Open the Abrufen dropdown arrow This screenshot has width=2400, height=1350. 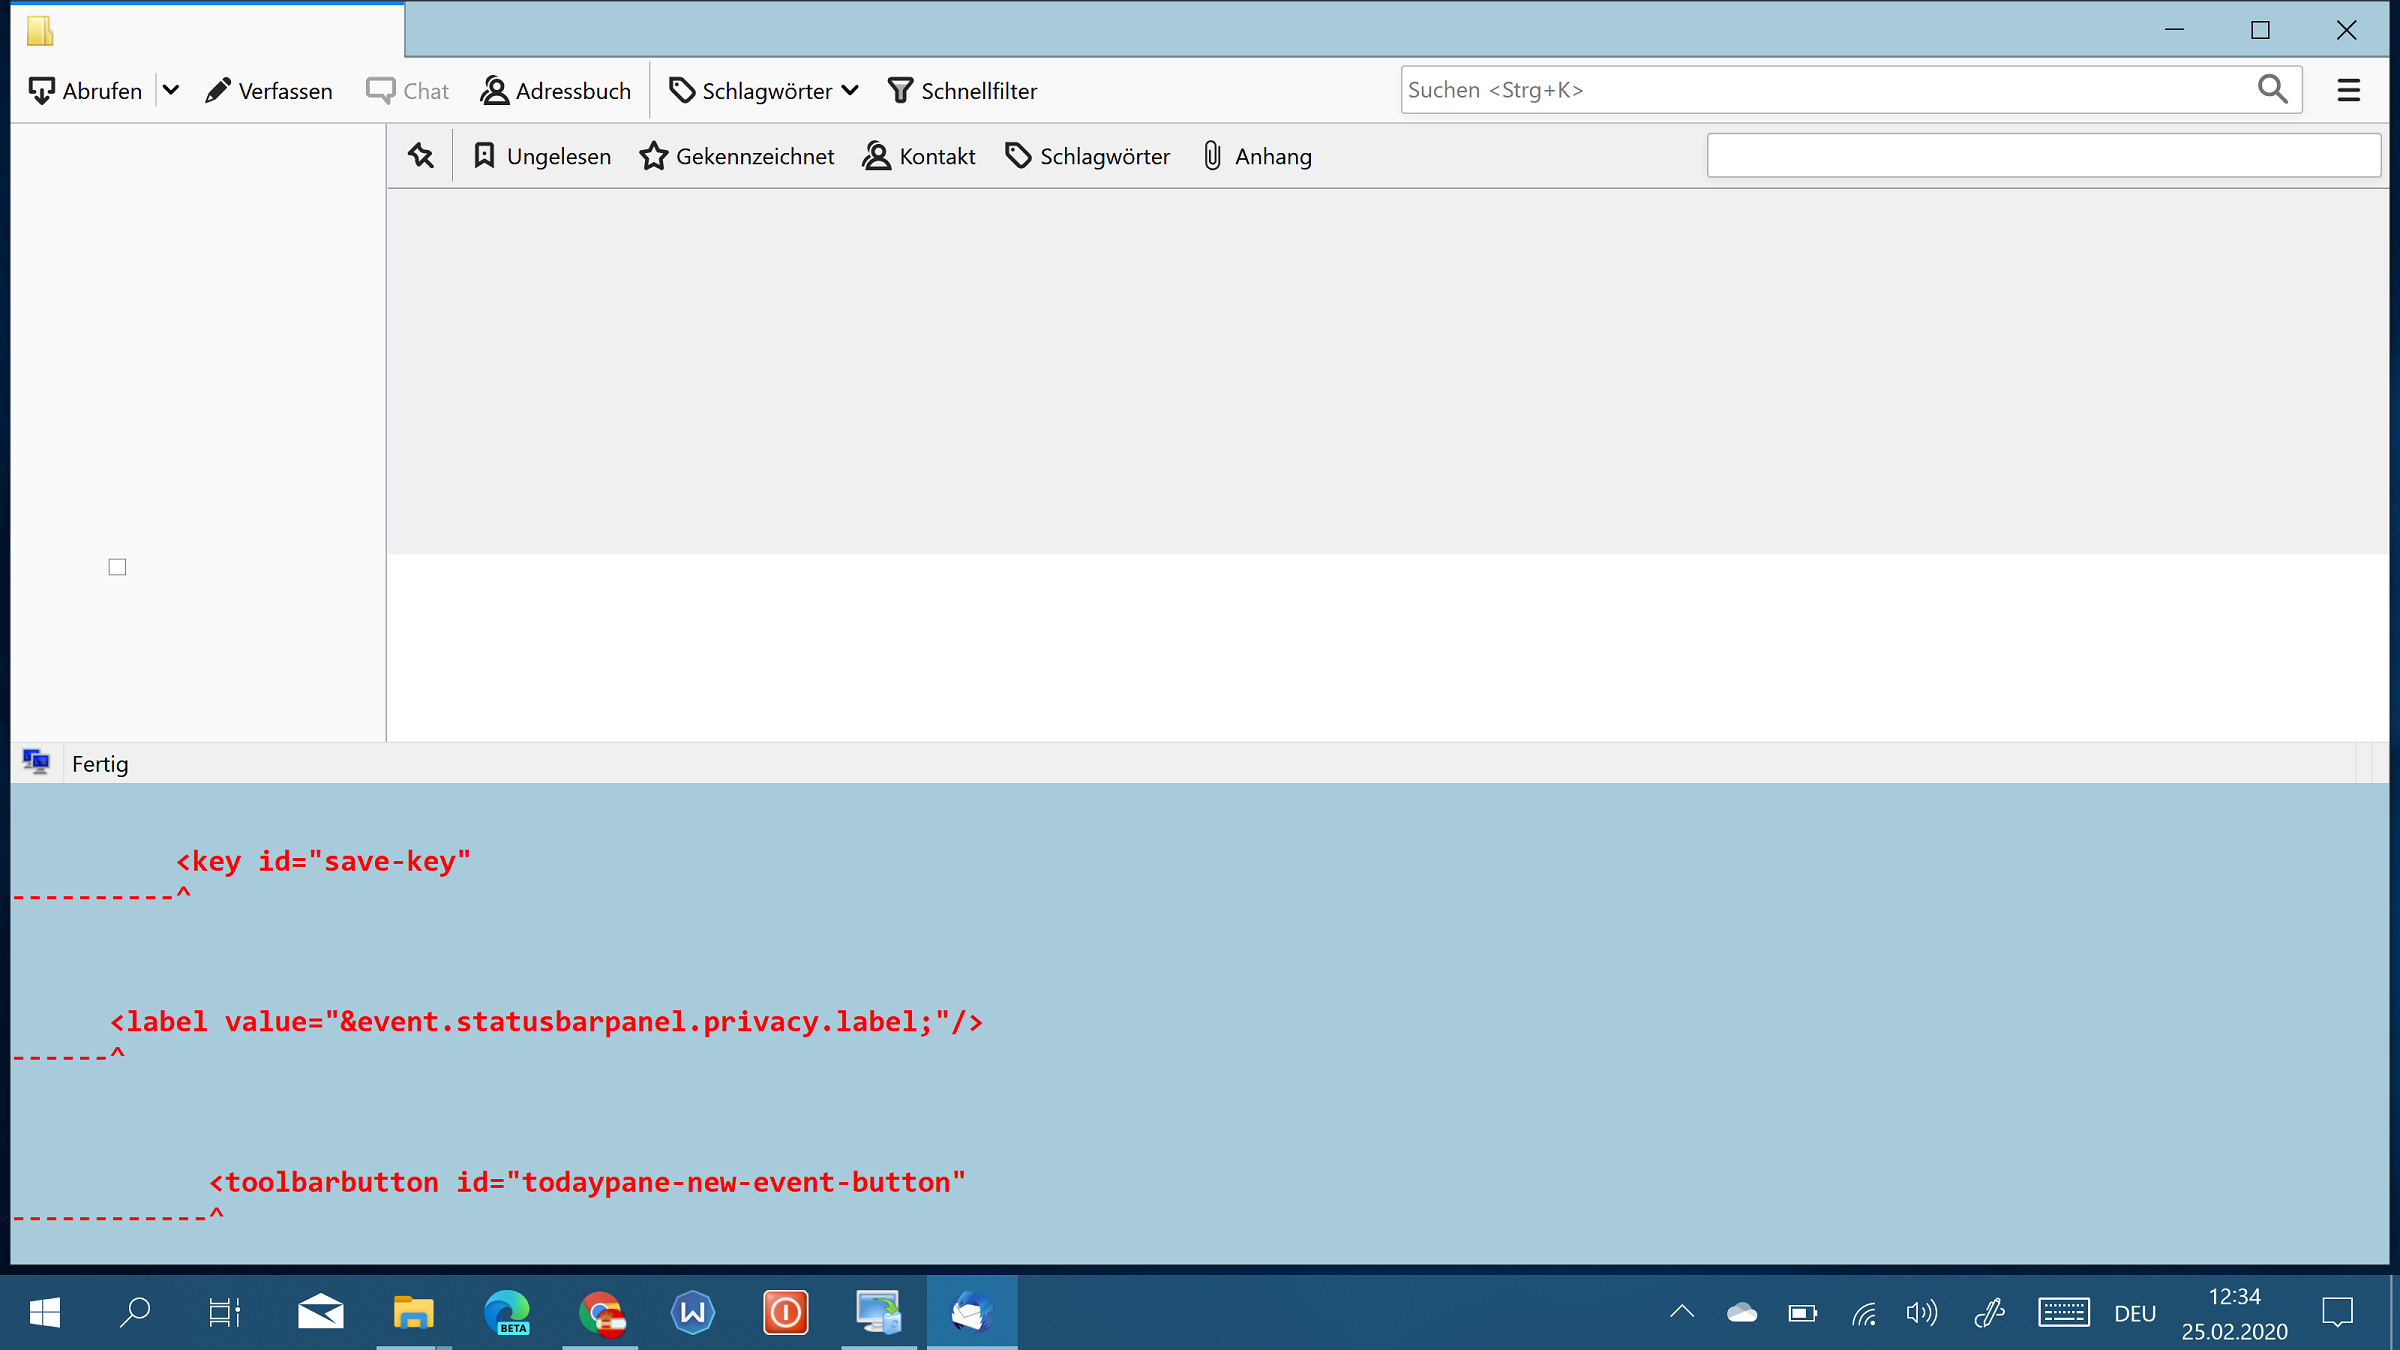point(171,91)
